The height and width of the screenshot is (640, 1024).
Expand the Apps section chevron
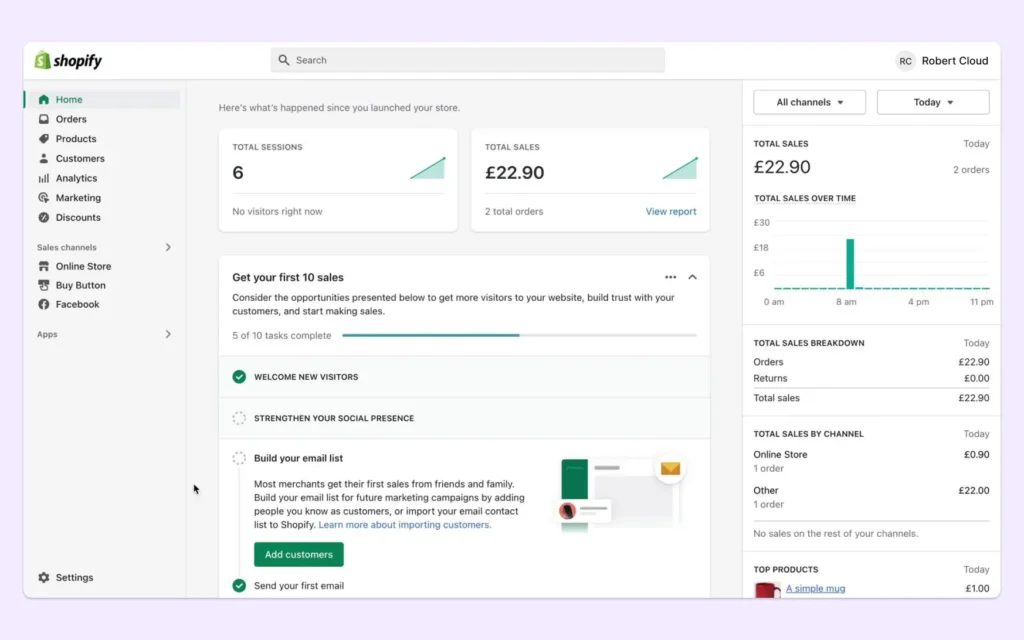click(168, 334)
